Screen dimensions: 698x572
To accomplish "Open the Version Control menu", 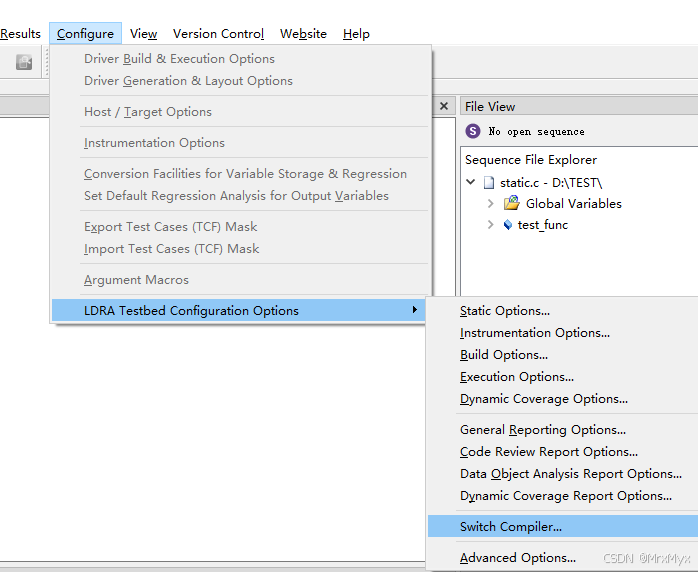I will click(x=218, y=34).
